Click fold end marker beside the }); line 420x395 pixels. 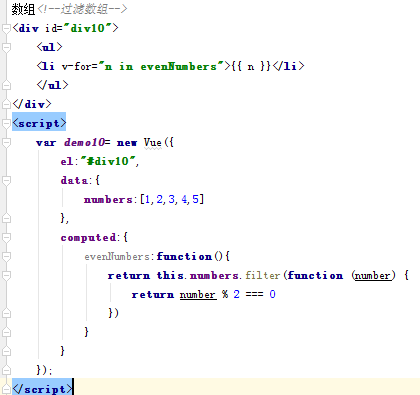6,370
